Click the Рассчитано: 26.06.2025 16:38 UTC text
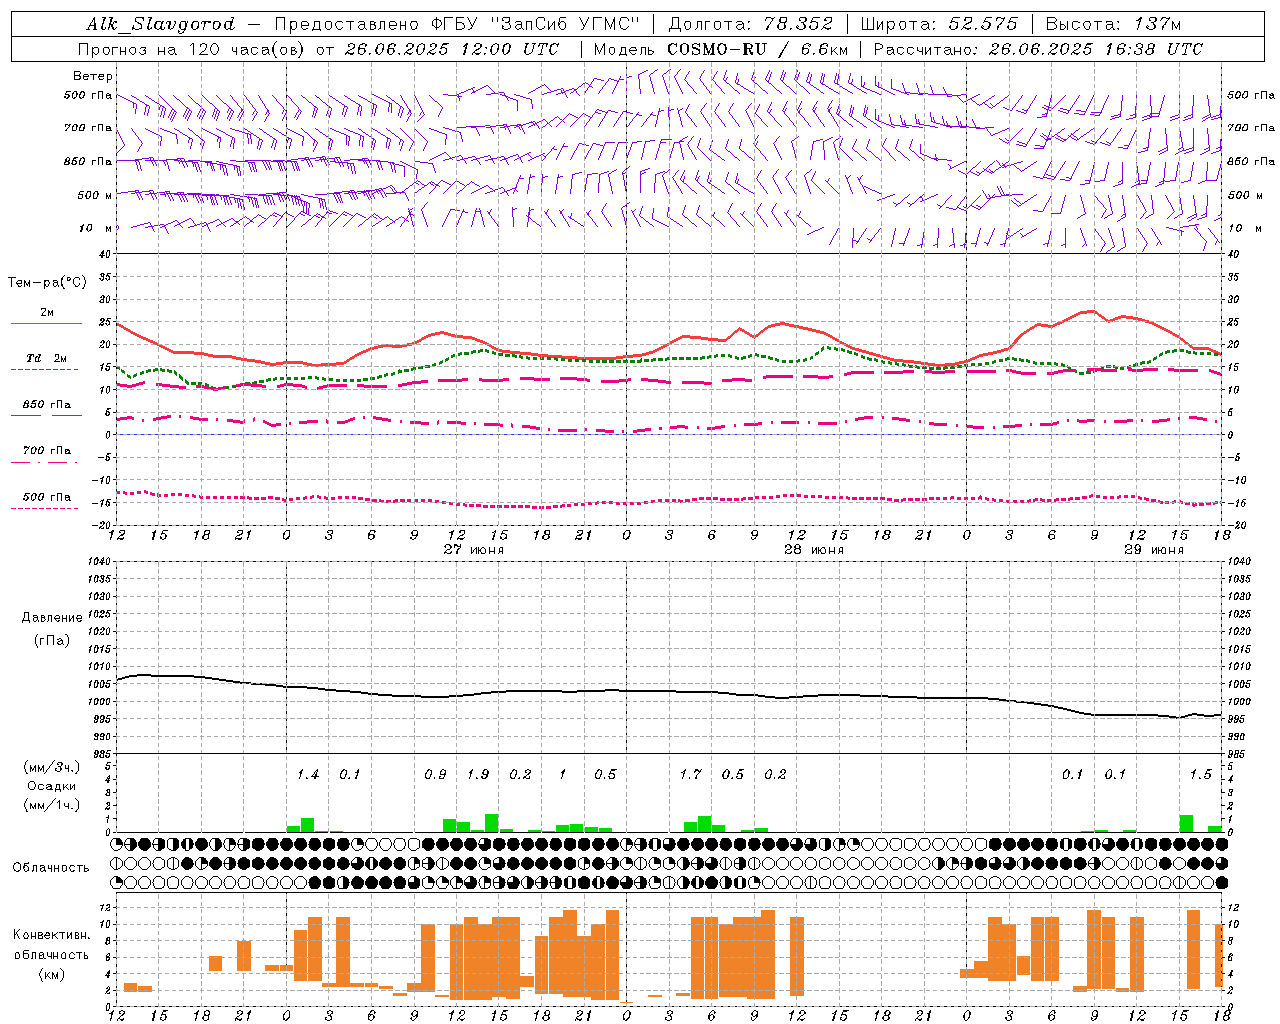 (x=1038, y=49)
